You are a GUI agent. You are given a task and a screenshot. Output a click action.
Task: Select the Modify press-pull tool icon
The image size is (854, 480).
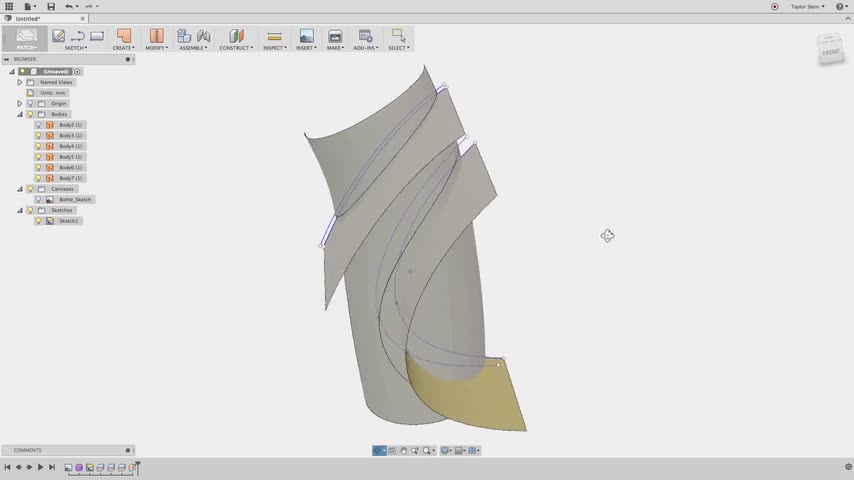pos(156,36)
